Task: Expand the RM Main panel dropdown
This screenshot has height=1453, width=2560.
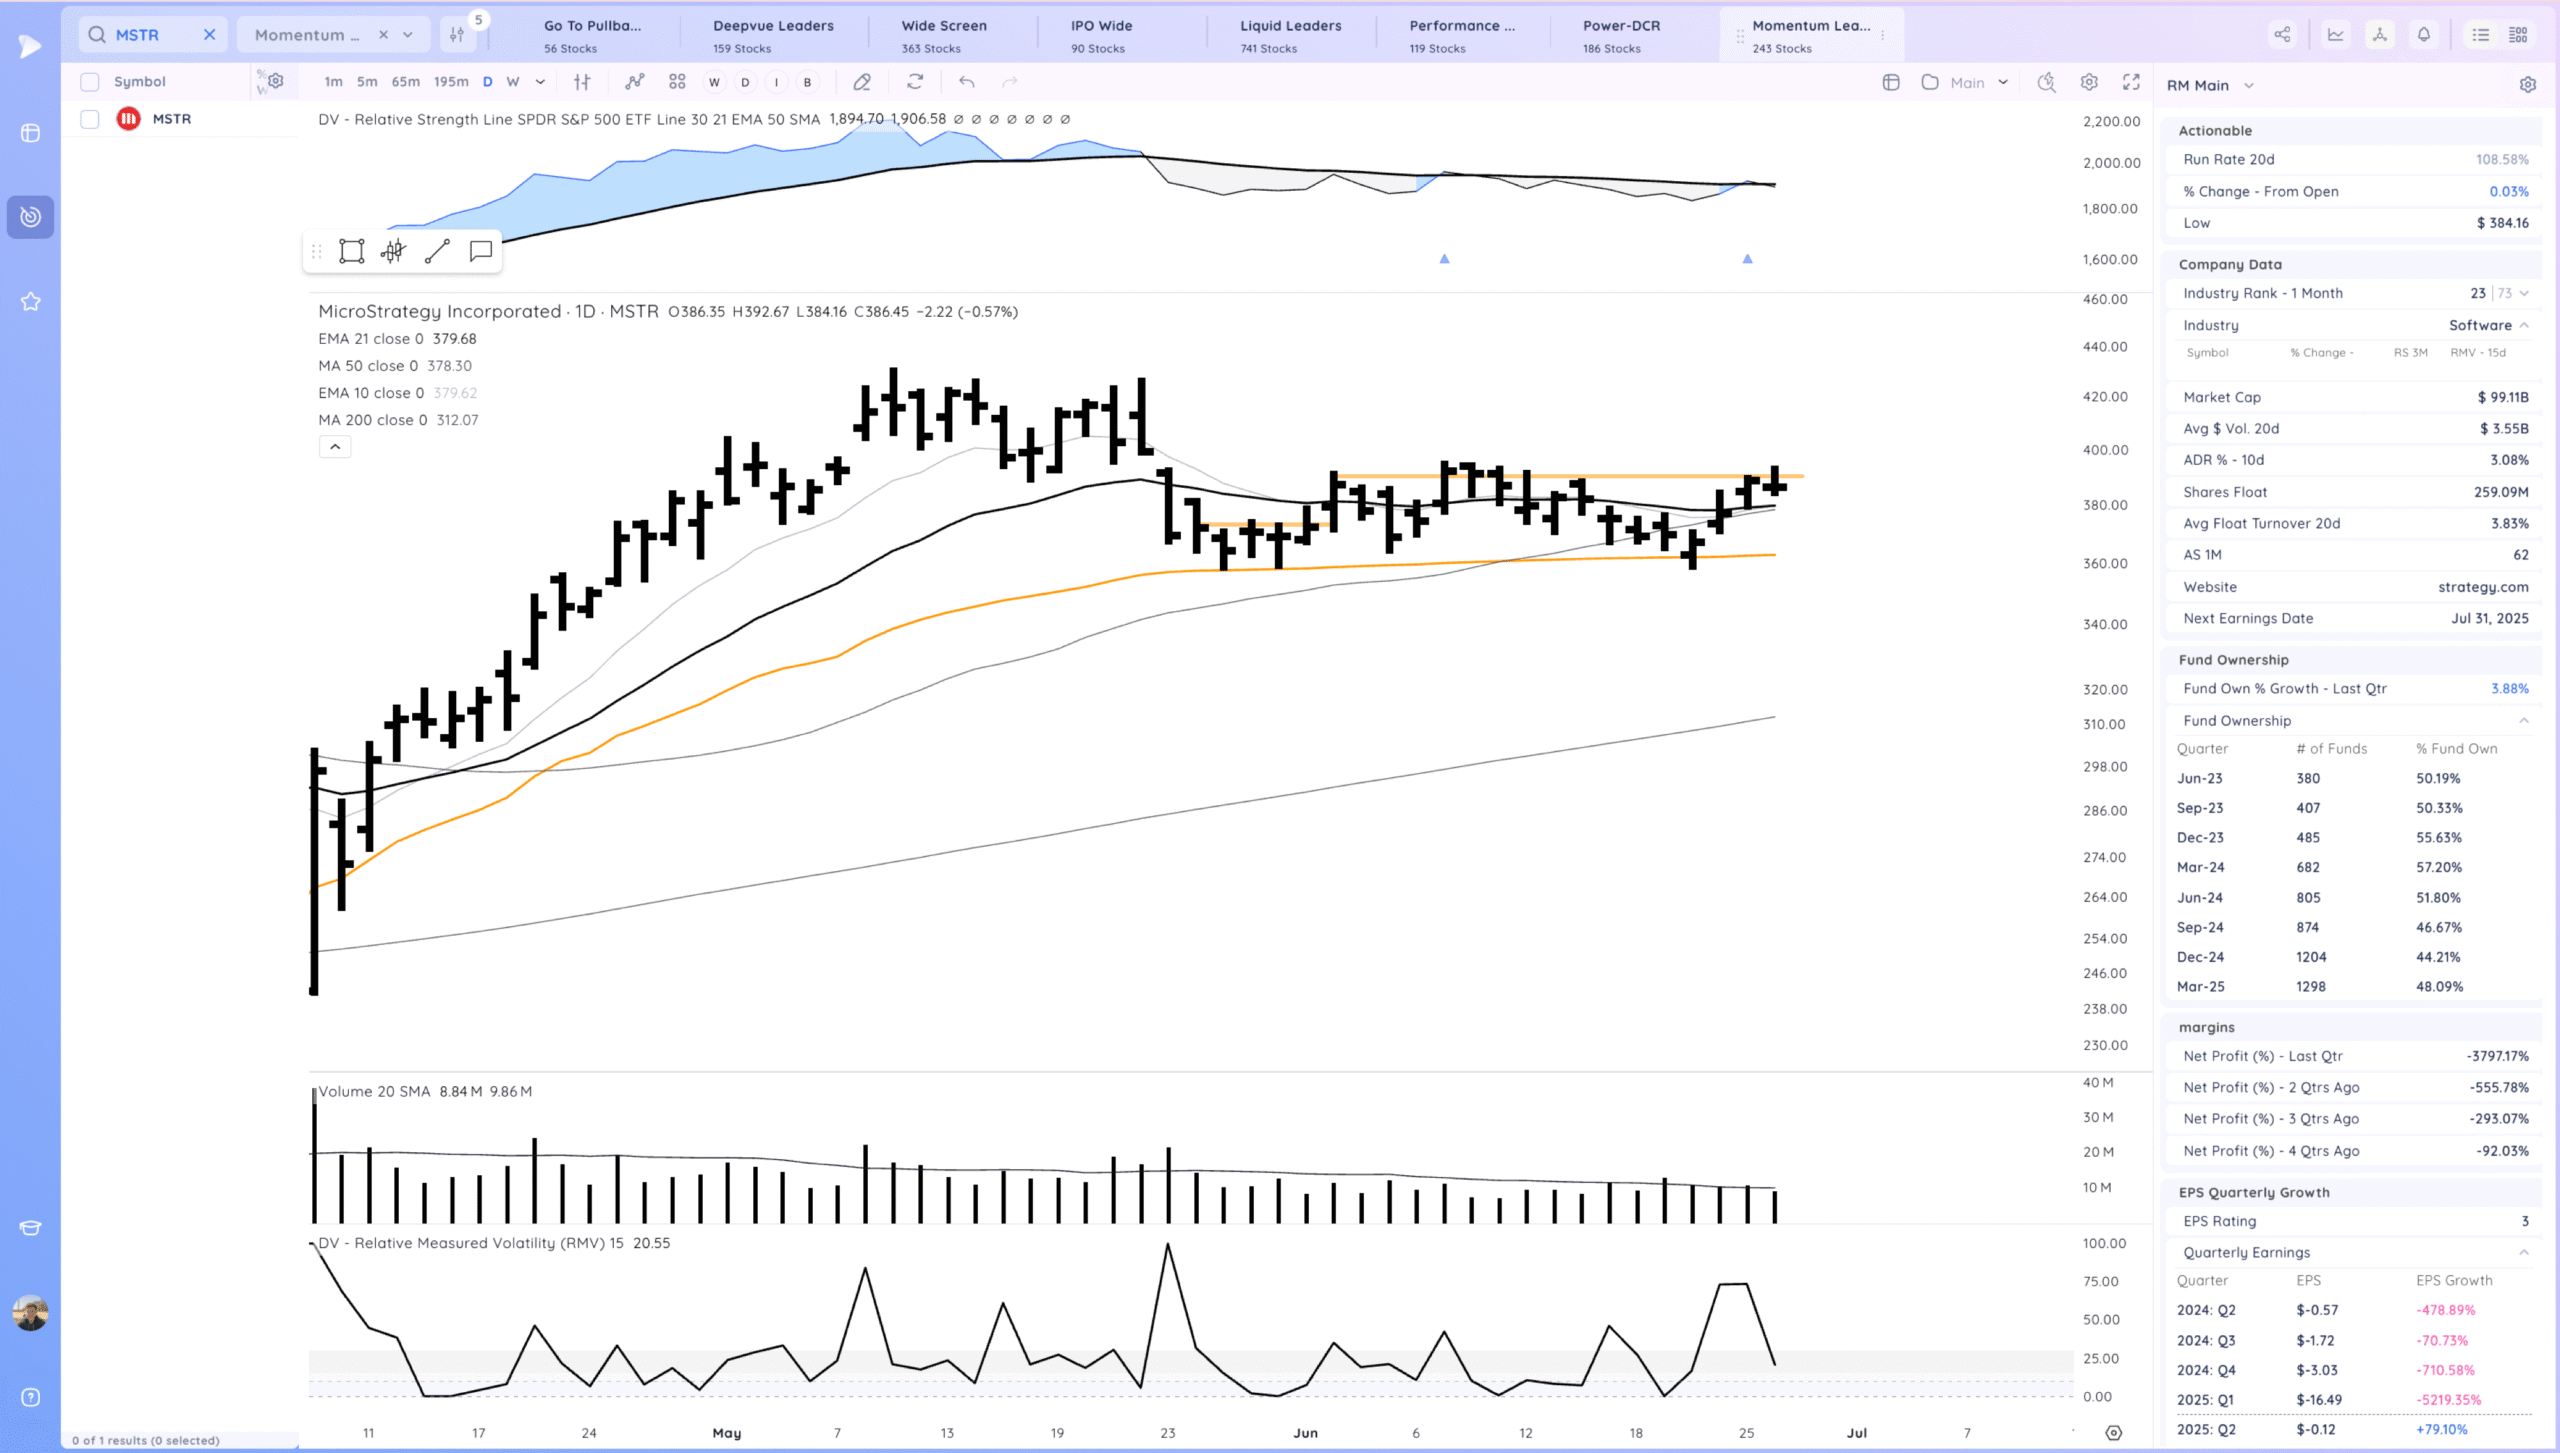Action: 2249,86
